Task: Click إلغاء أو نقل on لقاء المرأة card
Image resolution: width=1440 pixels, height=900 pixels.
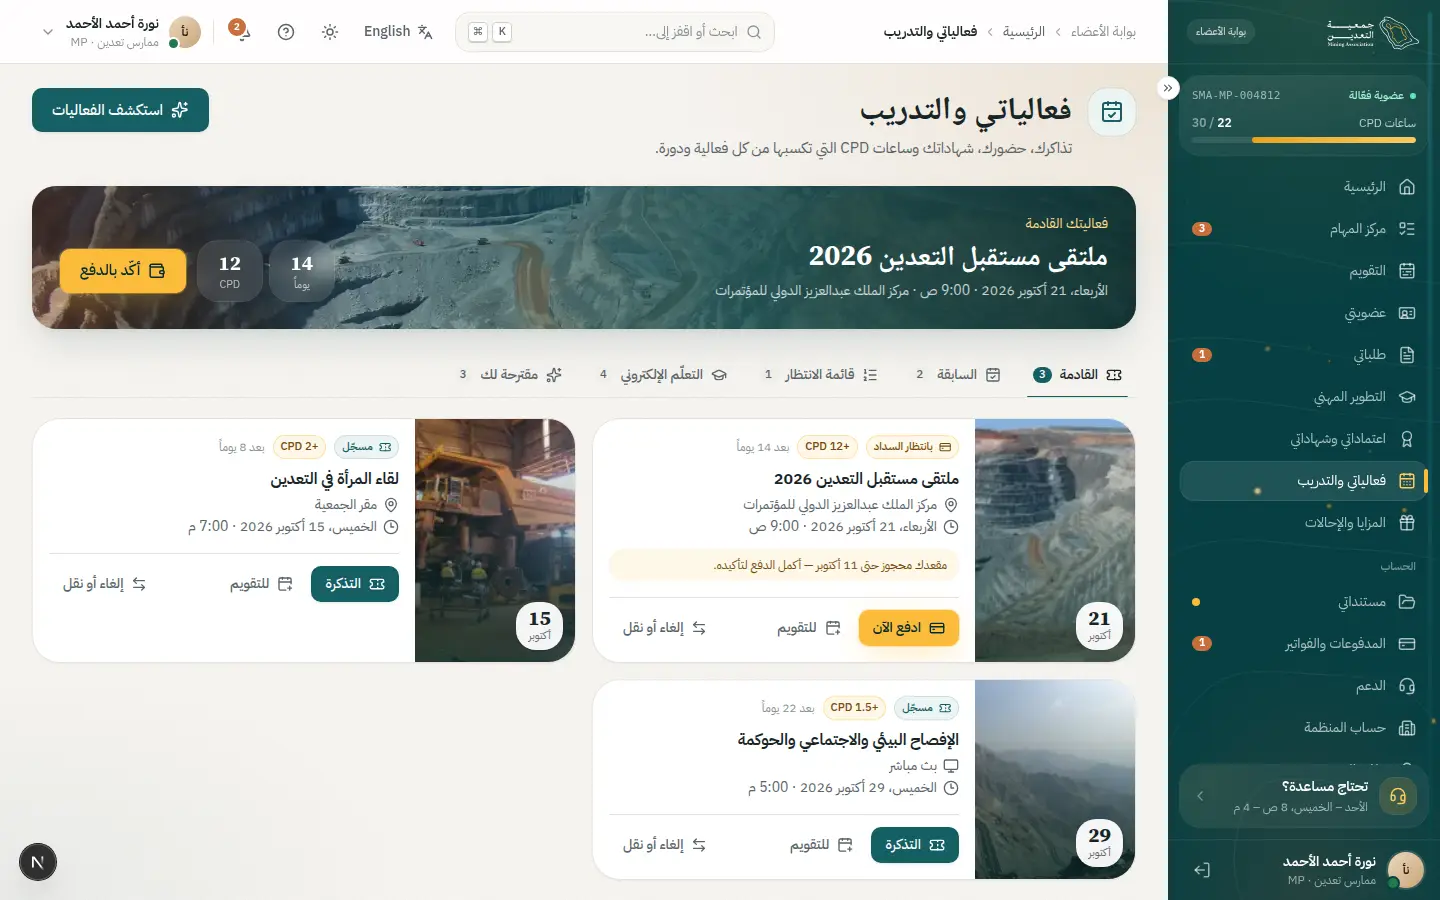Action: point(104,584)
